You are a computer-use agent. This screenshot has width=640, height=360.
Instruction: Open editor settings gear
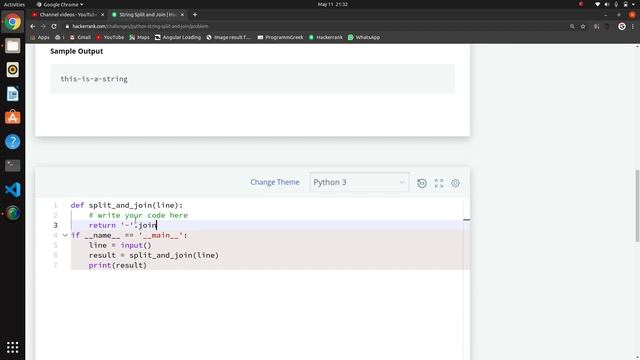(456, 183)
